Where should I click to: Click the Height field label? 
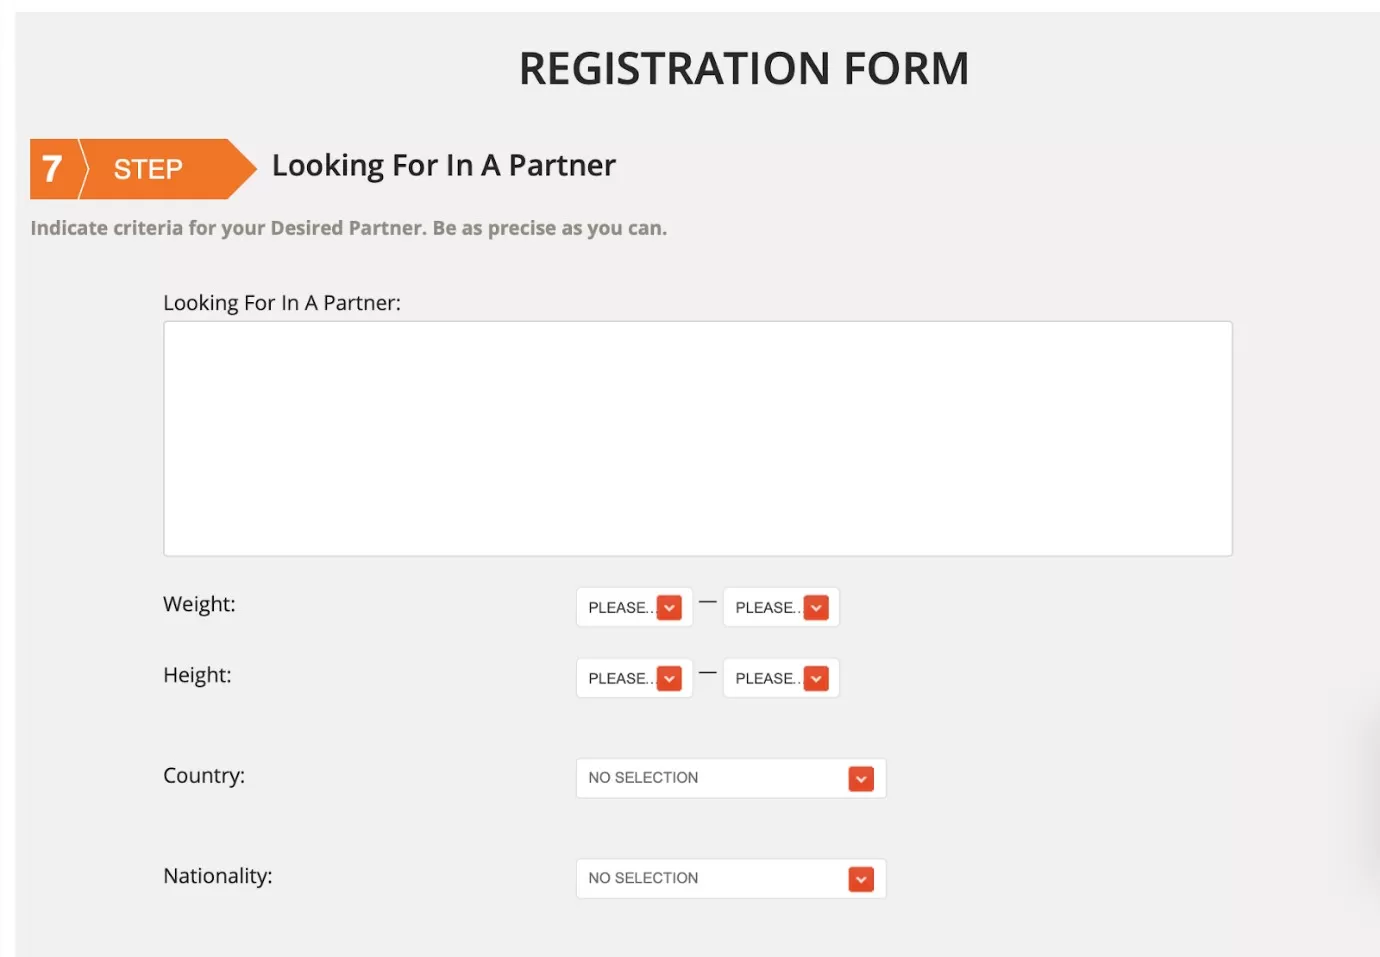(x=197, y=675)
